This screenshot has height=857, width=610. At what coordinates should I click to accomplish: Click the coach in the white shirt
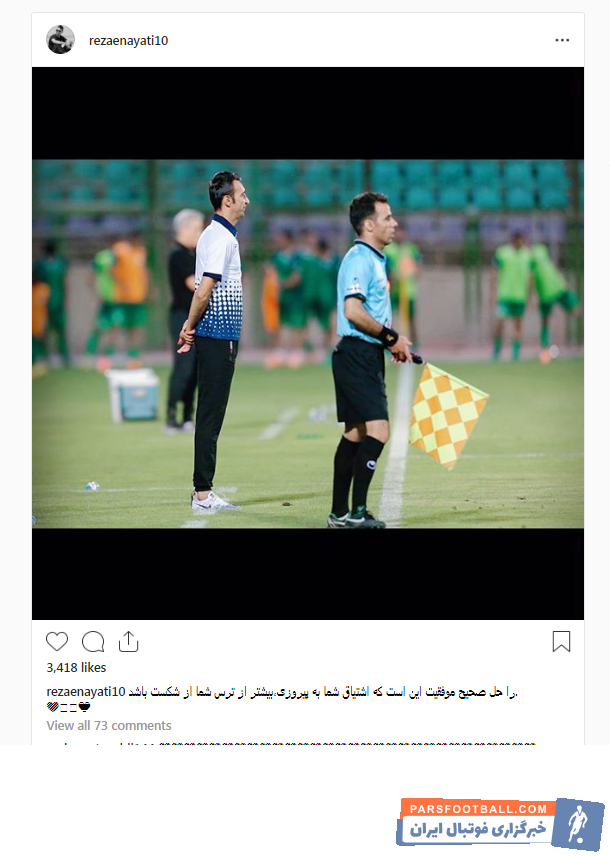(x=214, y=341)
